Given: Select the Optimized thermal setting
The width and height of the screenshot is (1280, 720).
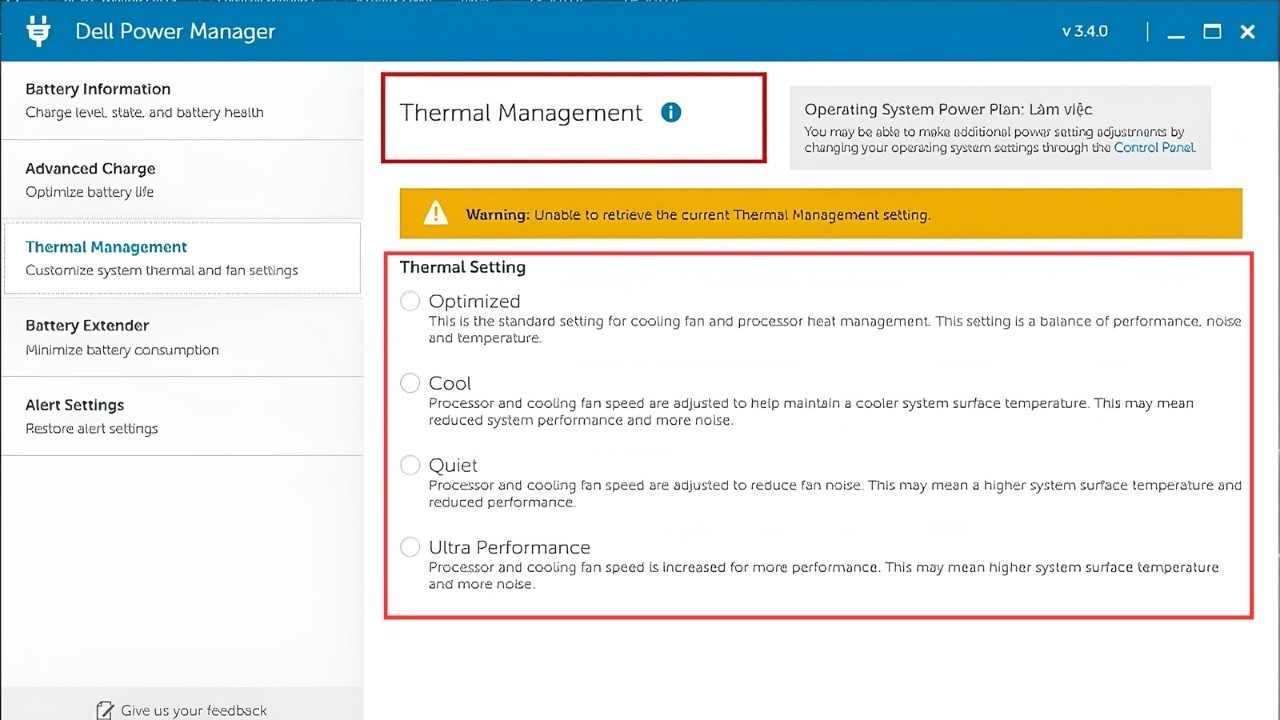Looking at the screenshot, I should (x=410, y=301).
